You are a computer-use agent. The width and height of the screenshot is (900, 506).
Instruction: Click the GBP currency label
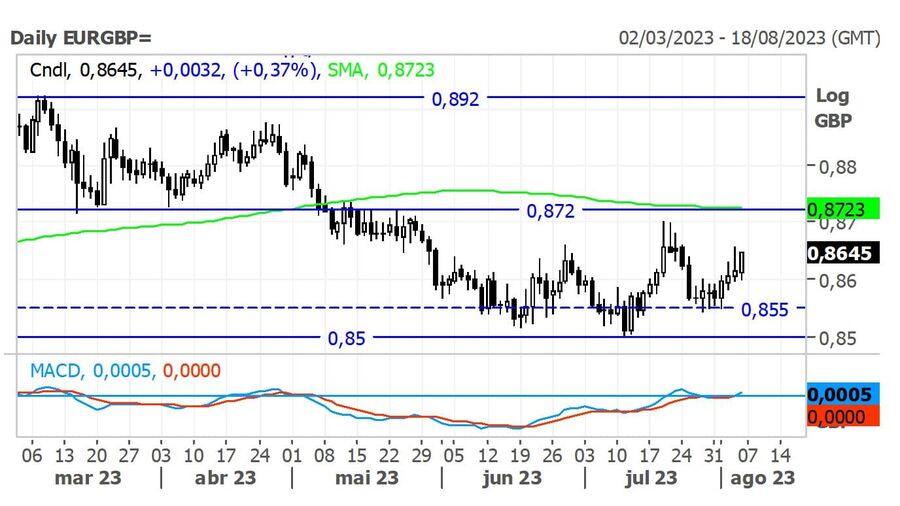[832, 120]
